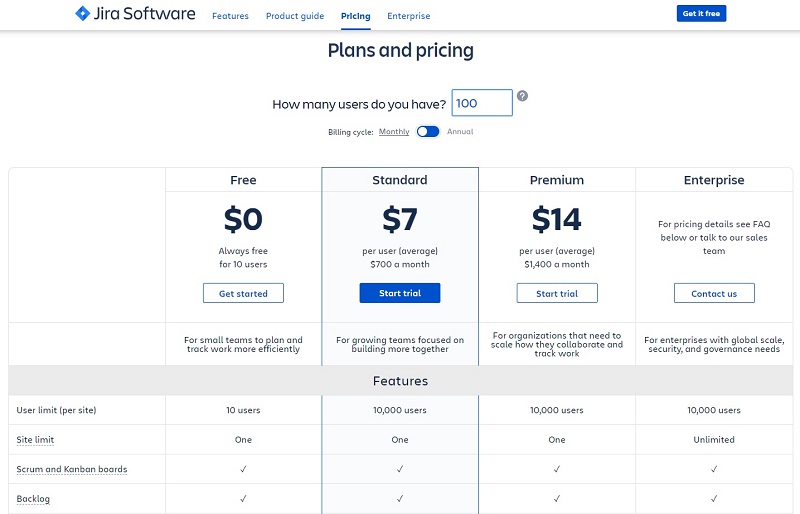This screenshot has width=800, height=514.
Task: Click the question mark help icon
Action: [522, 95]
